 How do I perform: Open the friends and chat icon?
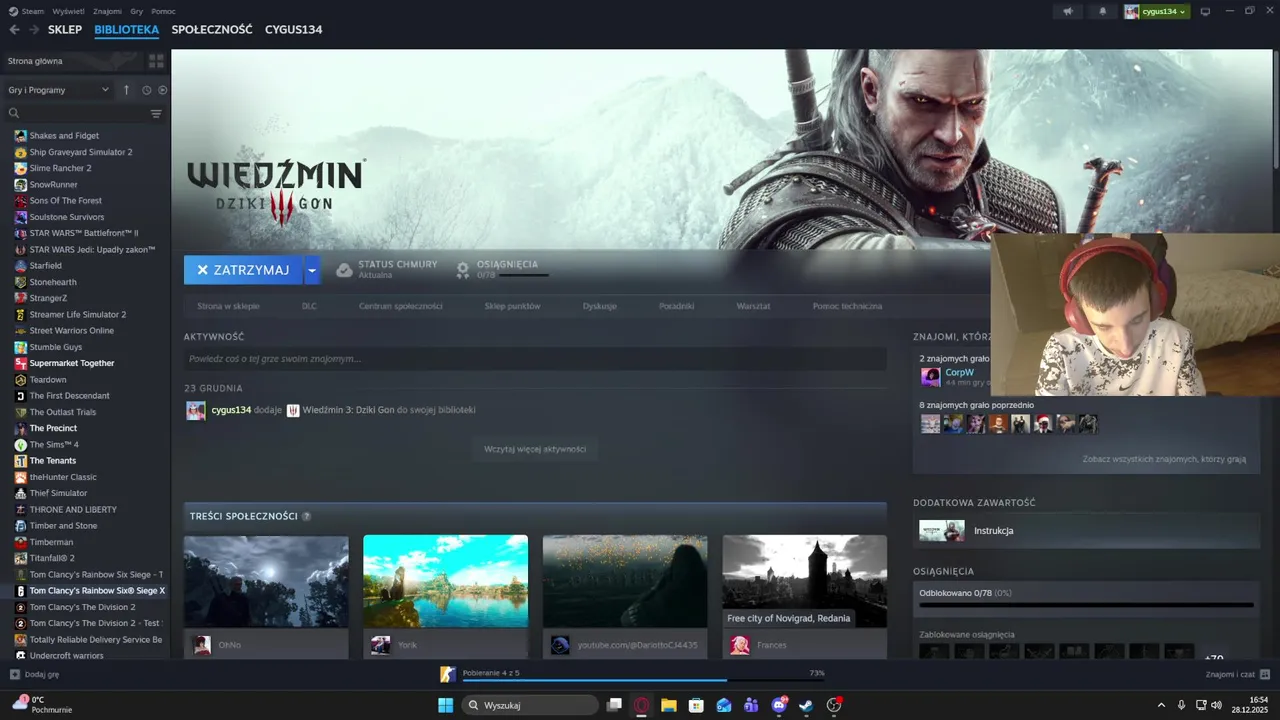1265,674
